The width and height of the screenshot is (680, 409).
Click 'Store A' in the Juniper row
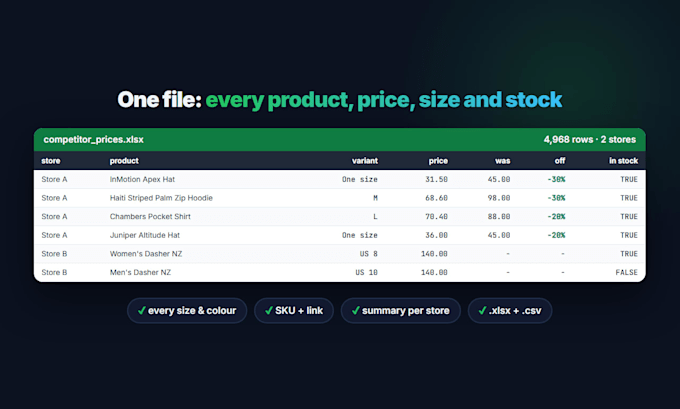[x=54, y=236]
